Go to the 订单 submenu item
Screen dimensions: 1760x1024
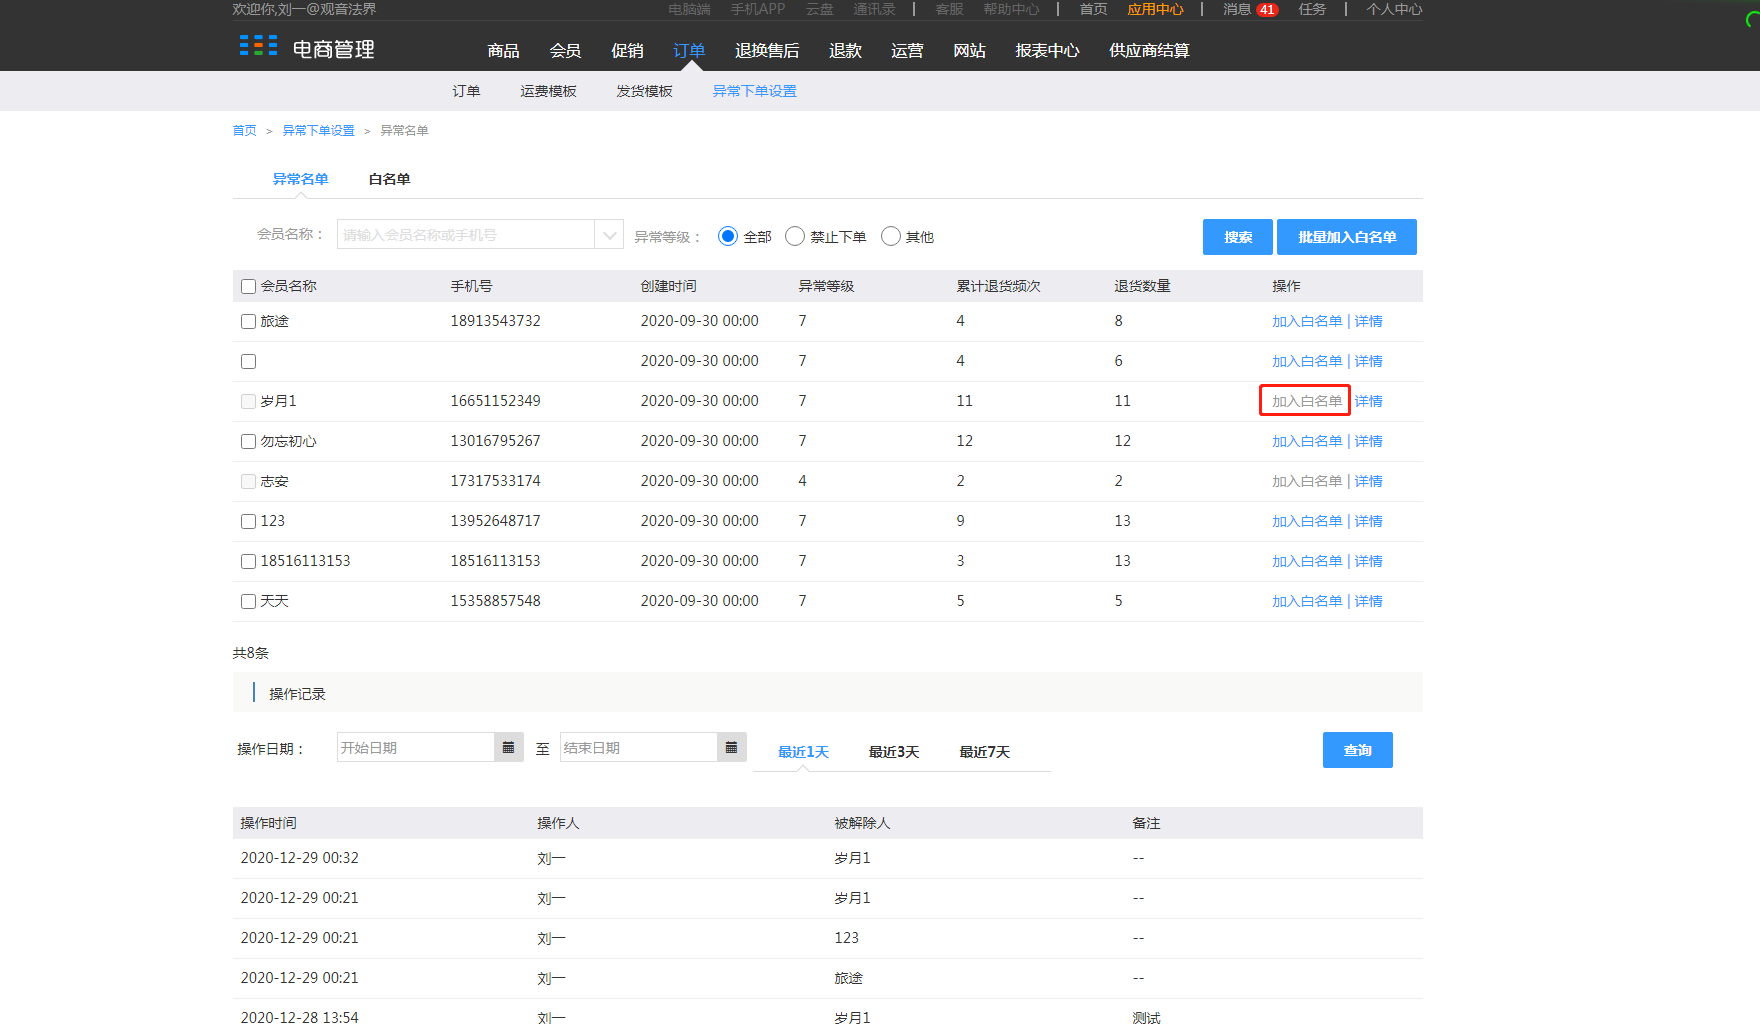[466, 91]
